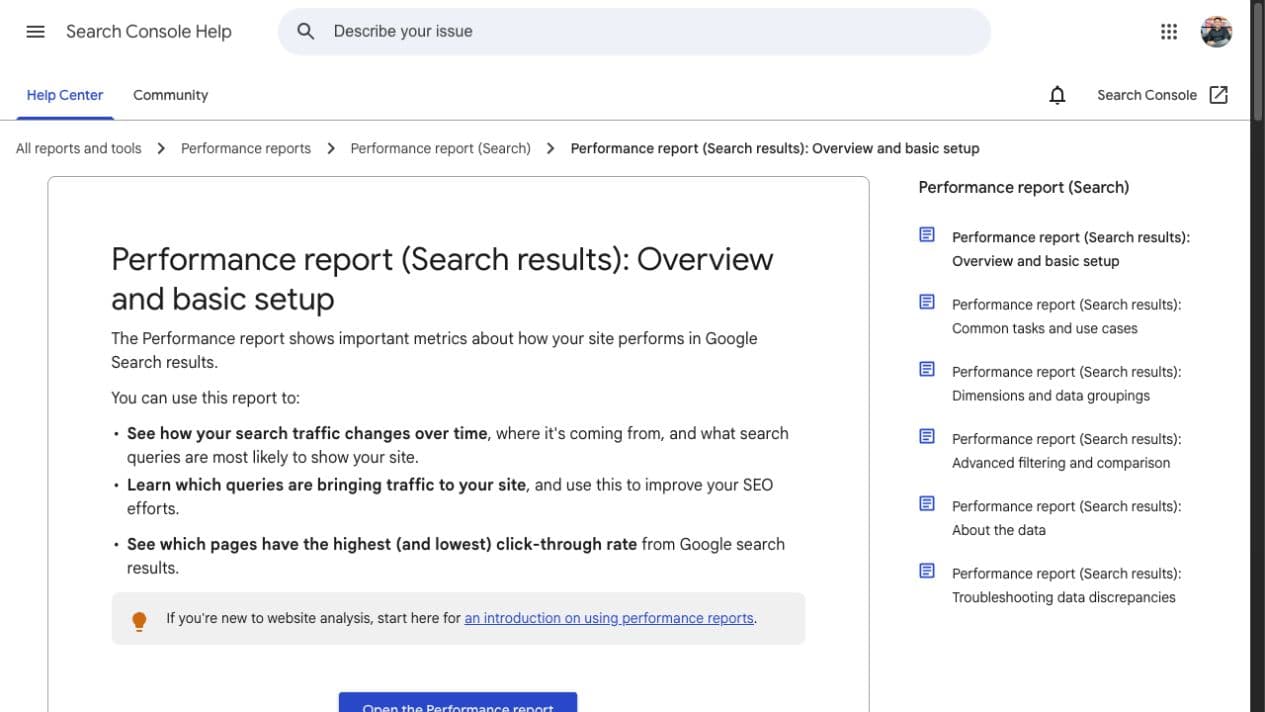The height and width of the screenshot is (712, 1265).
Task: Click breadcrumb chevron after All reports and tools
Action: (x=161, y=148)
